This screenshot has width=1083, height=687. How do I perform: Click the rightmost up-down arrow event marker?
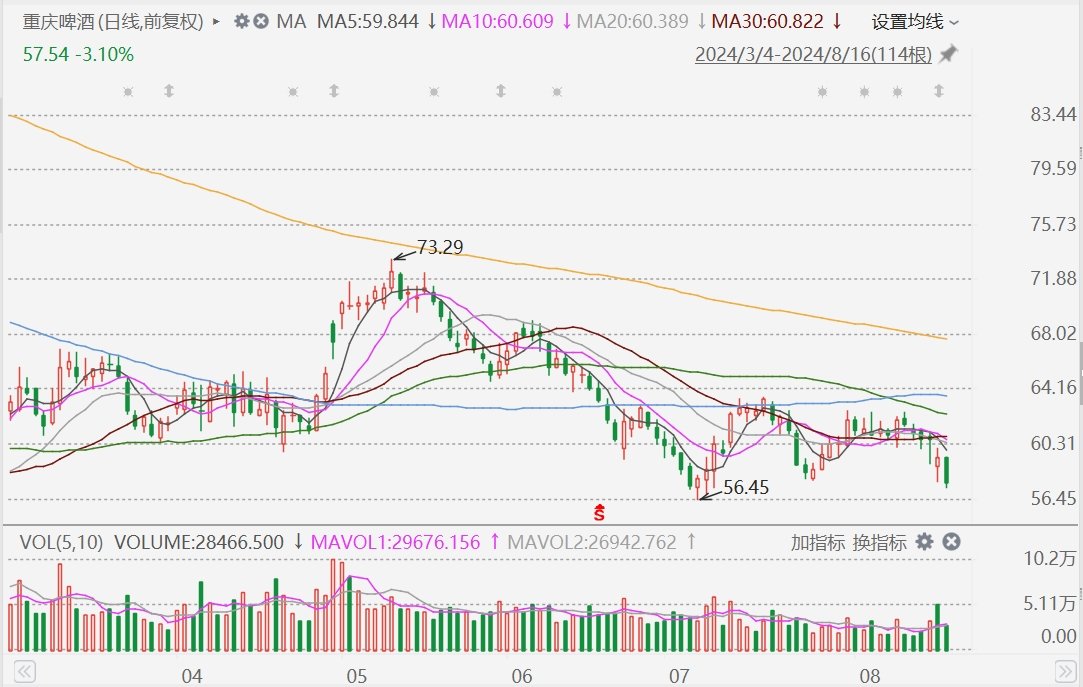tap(939, 90)
